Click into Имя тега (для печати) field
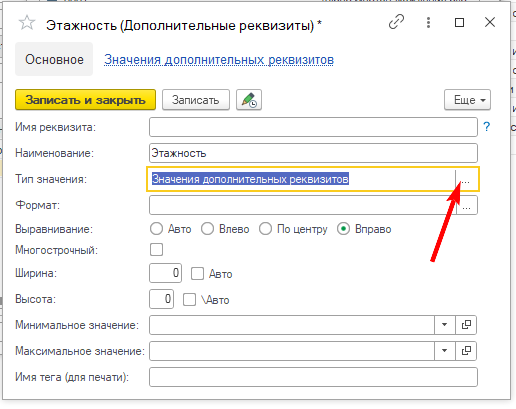Viewport: 516px width, 409px height. [313, 377]
